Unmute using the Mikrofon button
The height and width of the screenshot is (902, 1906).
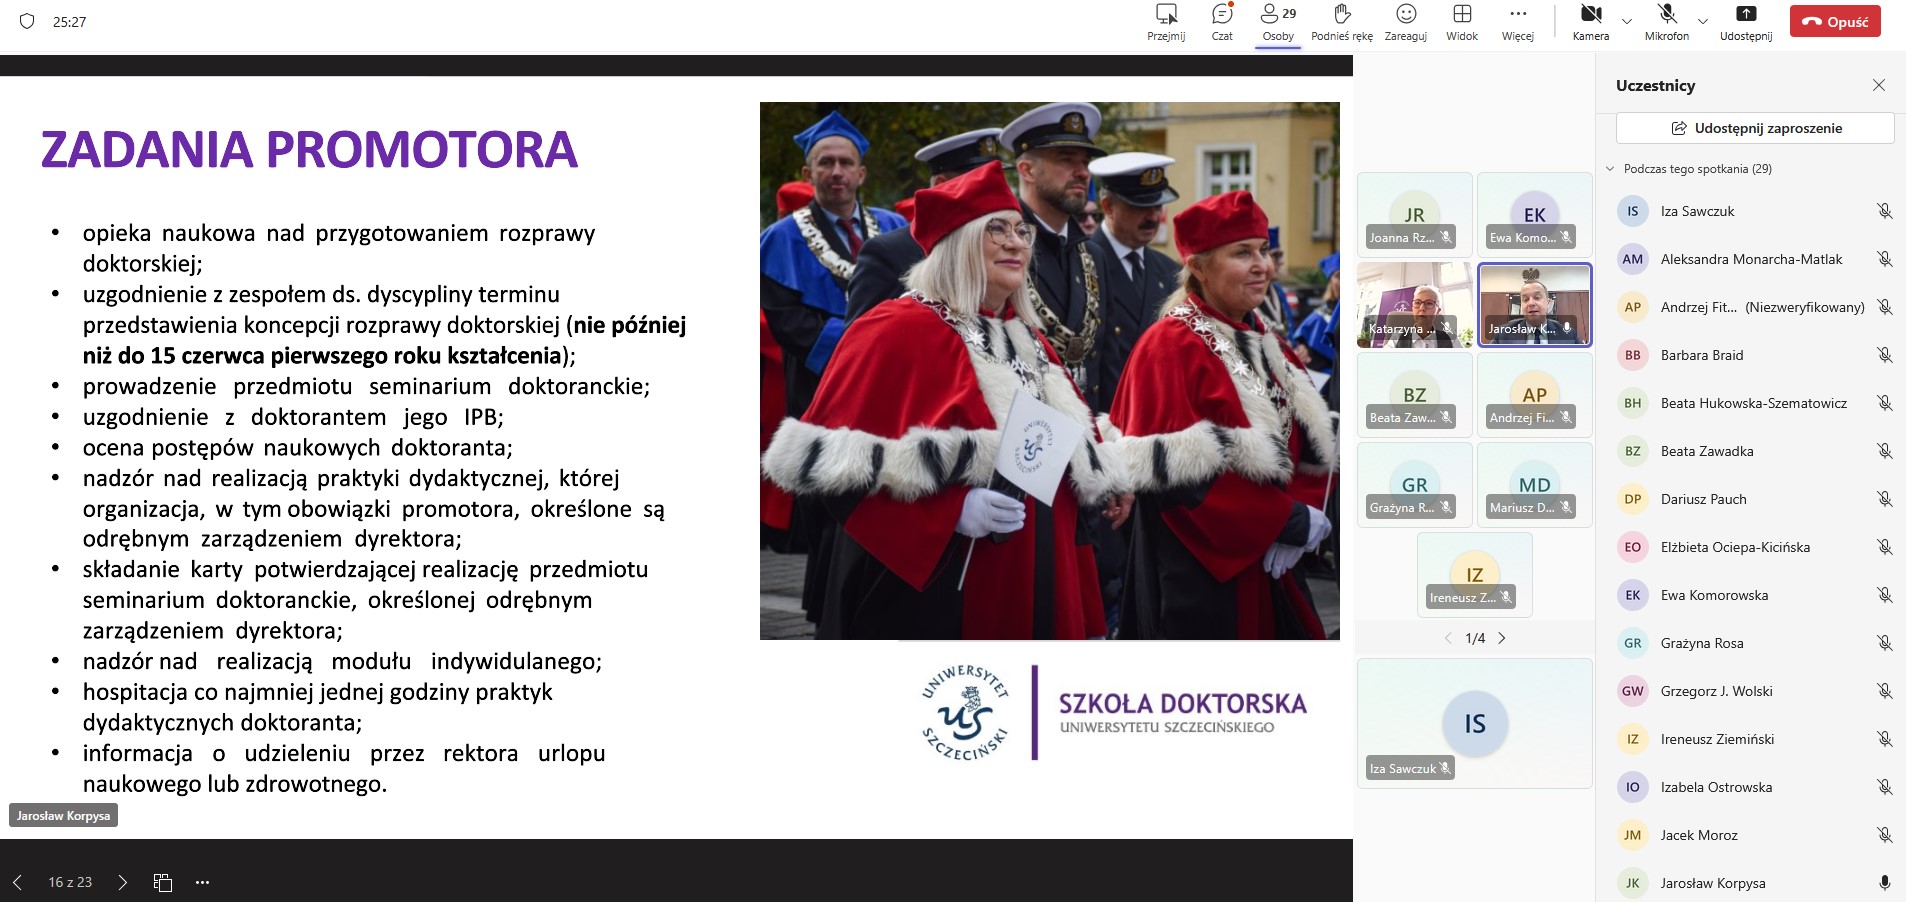click(1666, 22)
